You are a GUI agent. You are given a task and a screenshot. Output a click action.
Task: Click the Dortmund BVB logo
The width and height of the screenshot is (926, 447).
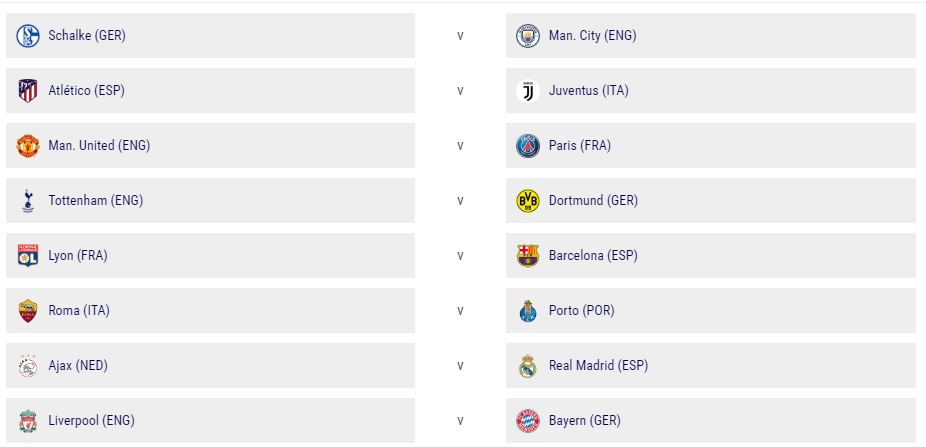click(x=527, y=201)
